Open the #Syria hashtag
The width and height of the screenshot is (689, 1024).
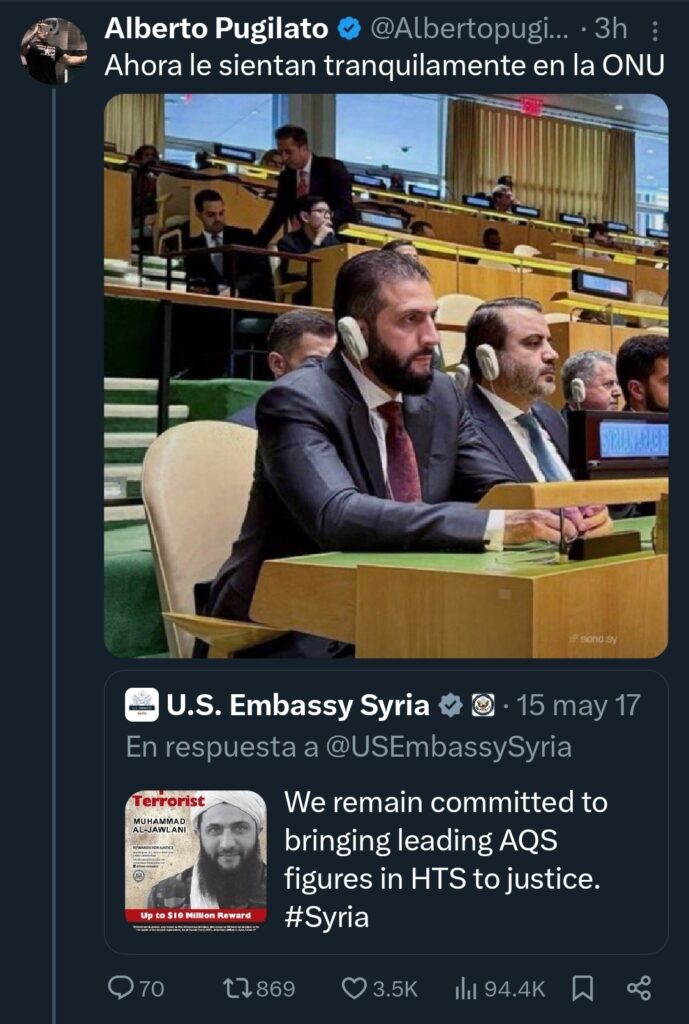(x=327, y=916)
